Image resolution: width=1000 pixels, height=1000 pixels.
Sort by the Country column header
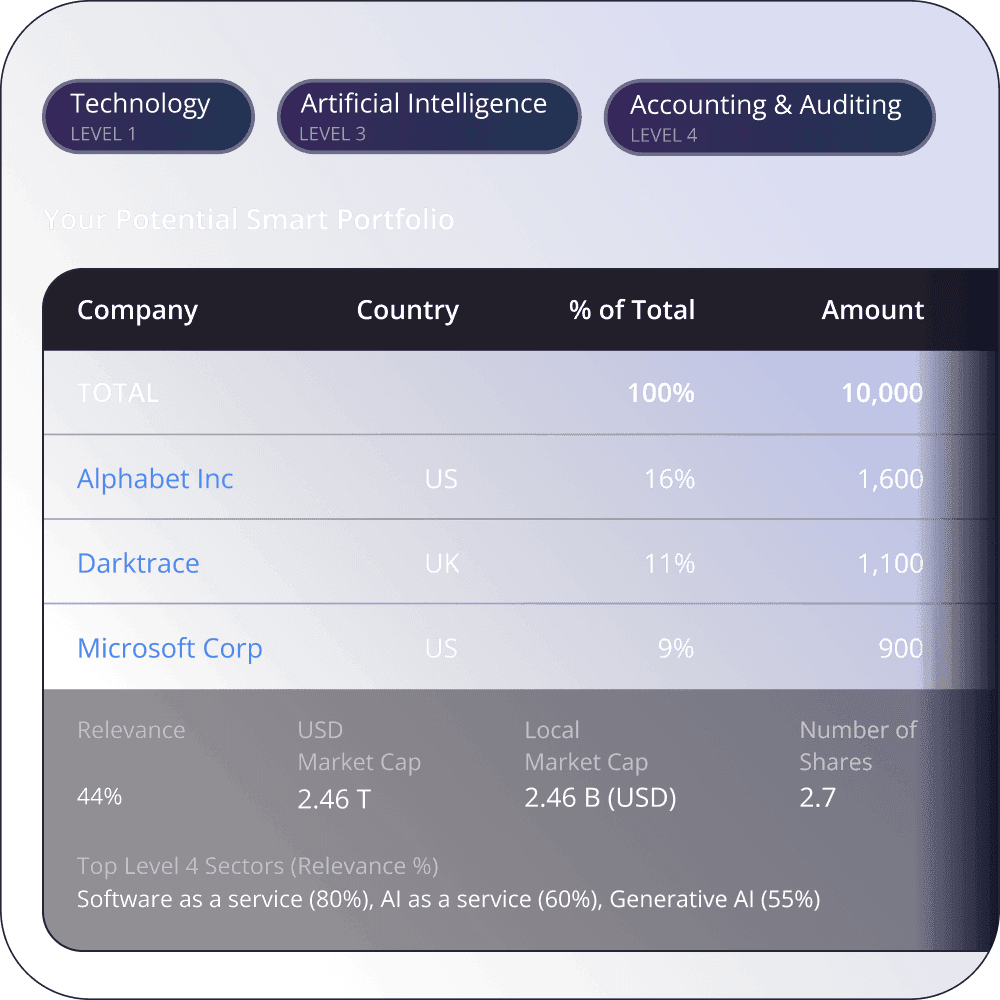point(407,310)
